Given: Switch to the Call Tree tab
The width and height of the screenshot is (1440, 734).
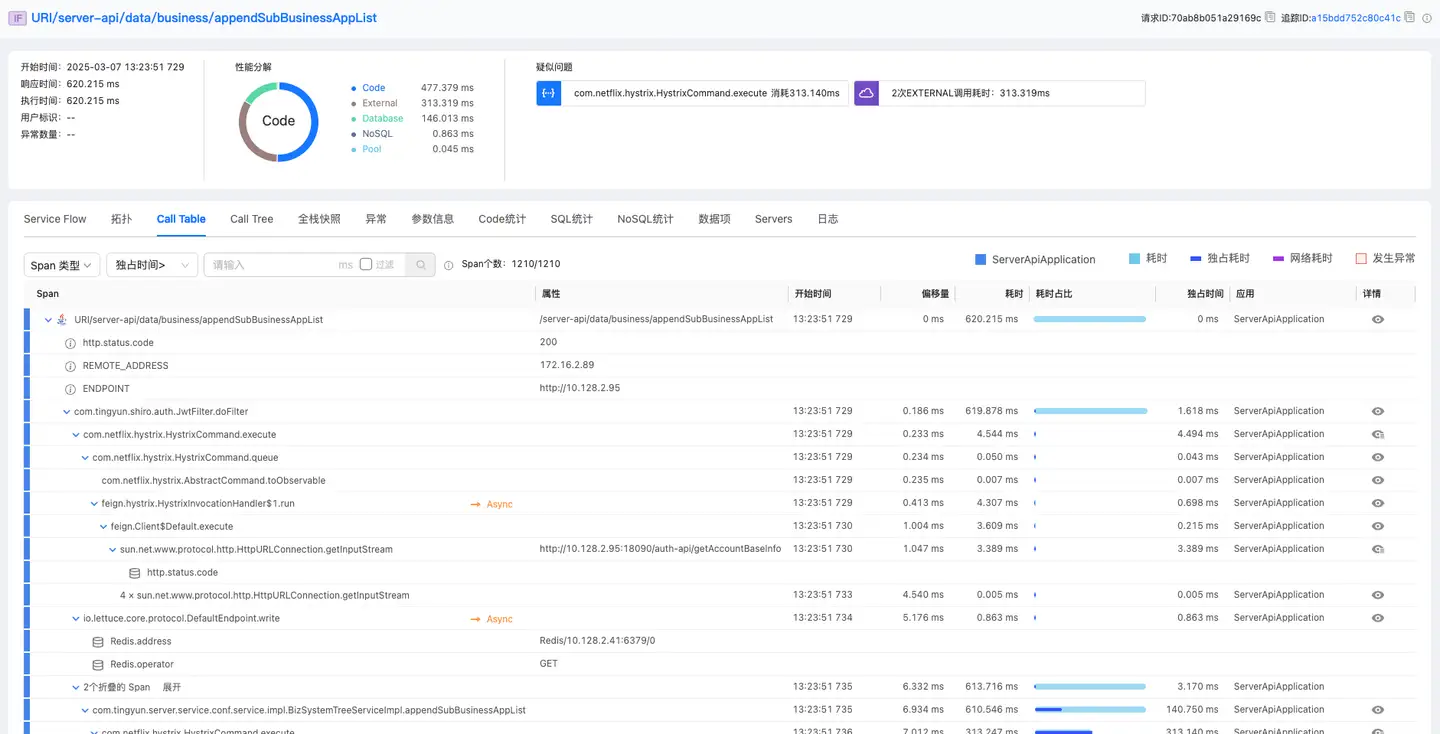Looking at the screenshot, I should point(251,219).
